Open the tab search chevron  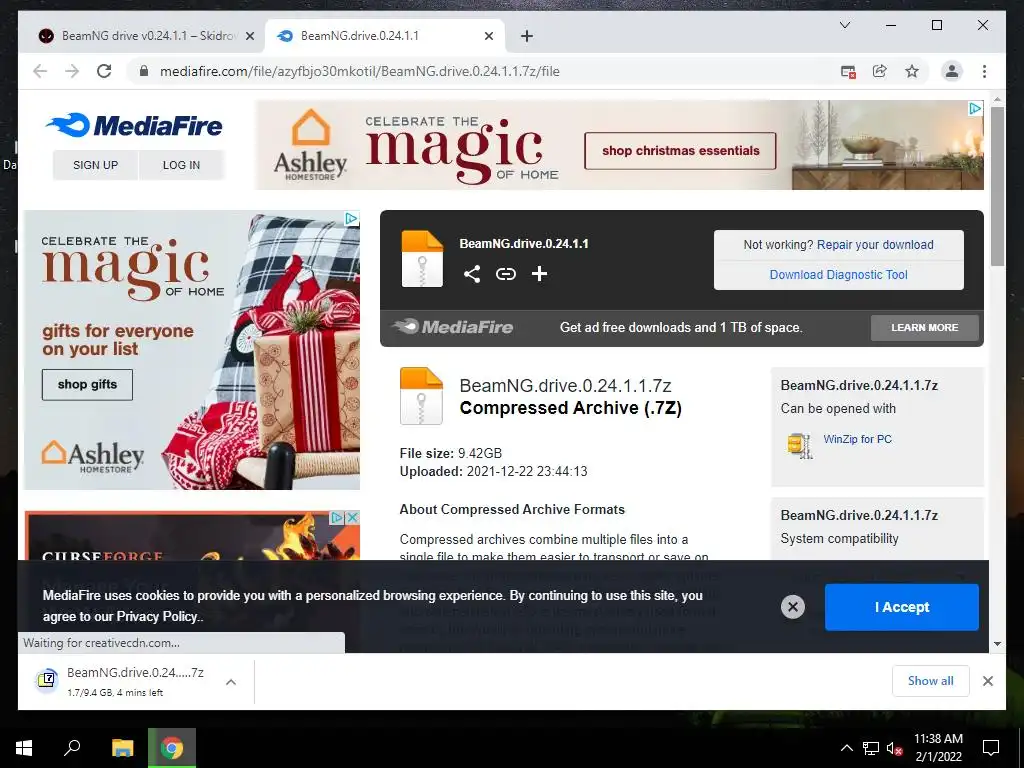[x=844, y=25]
